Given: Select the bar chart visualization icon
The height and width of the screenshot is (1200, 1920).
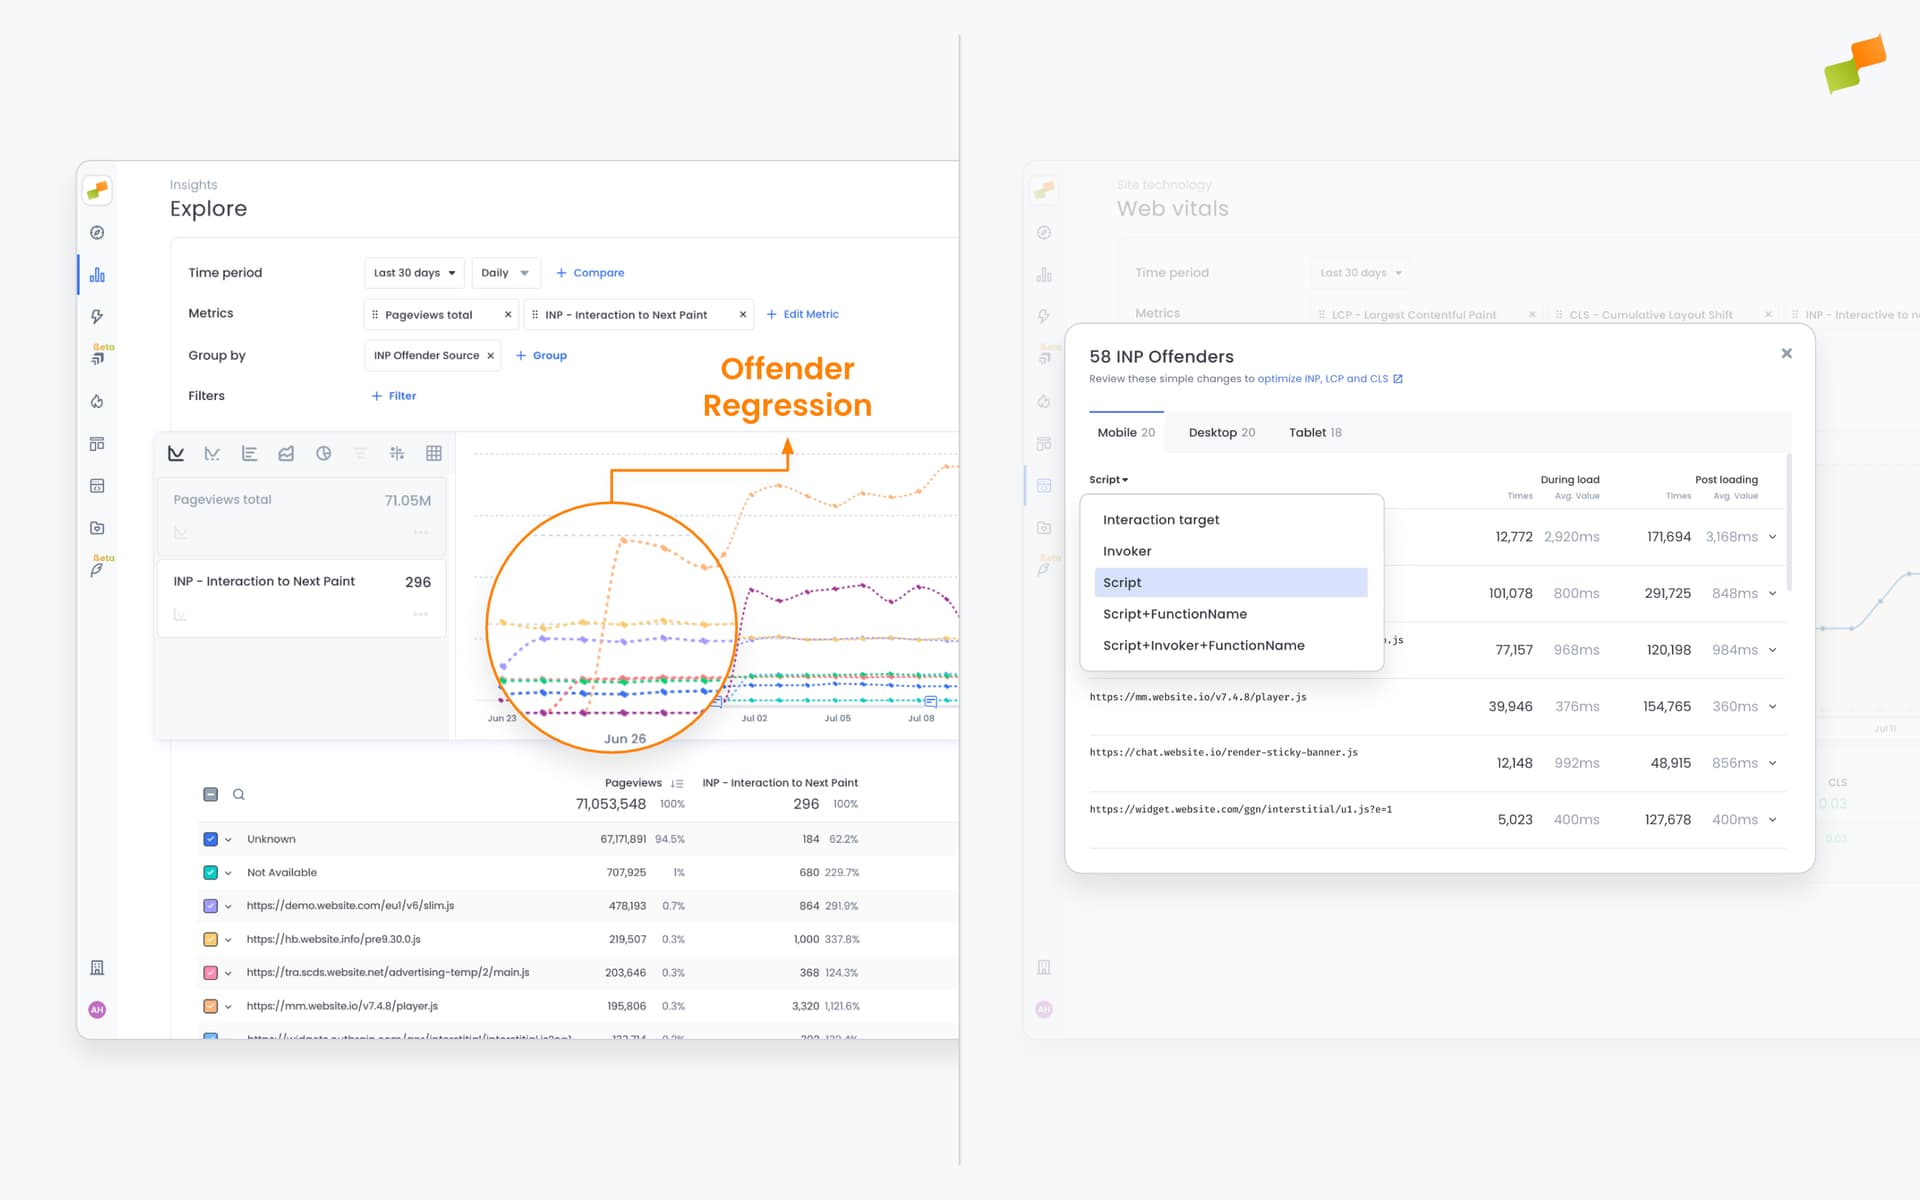Looking at the screenshot, I should click(x=249, y=453).
